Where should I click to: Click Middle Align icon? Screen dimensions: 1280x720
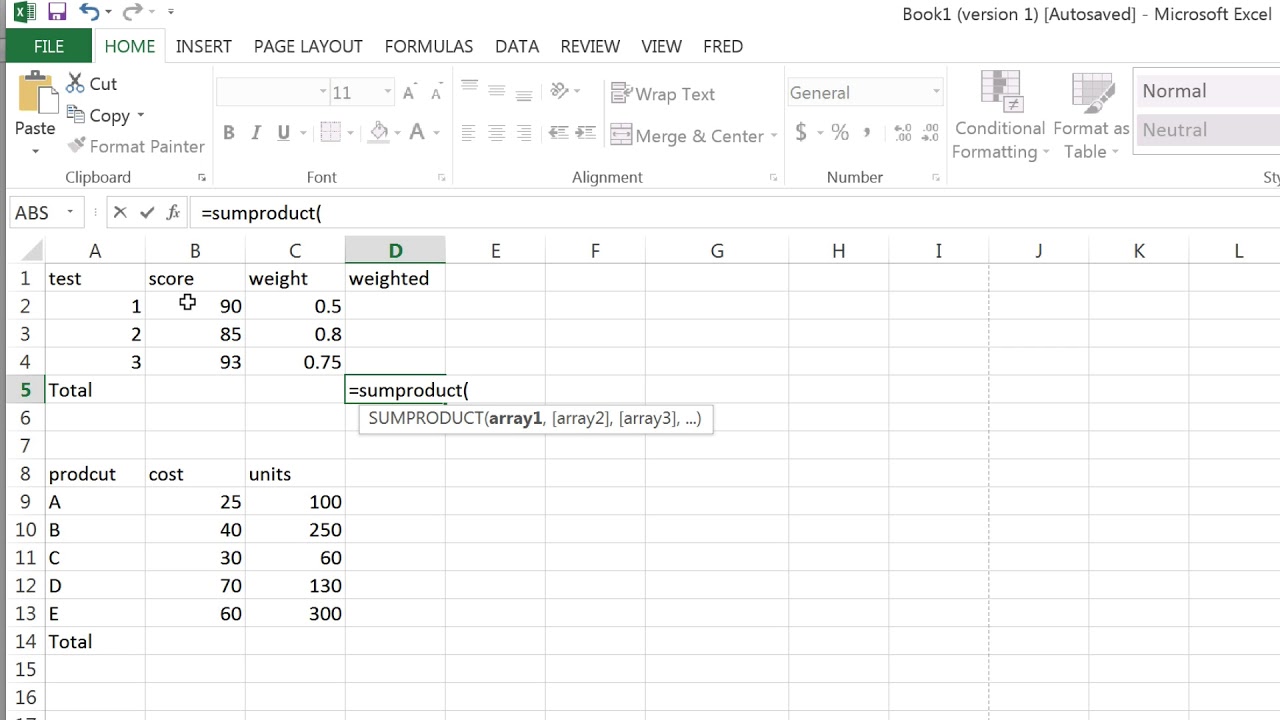pos(496,91)
